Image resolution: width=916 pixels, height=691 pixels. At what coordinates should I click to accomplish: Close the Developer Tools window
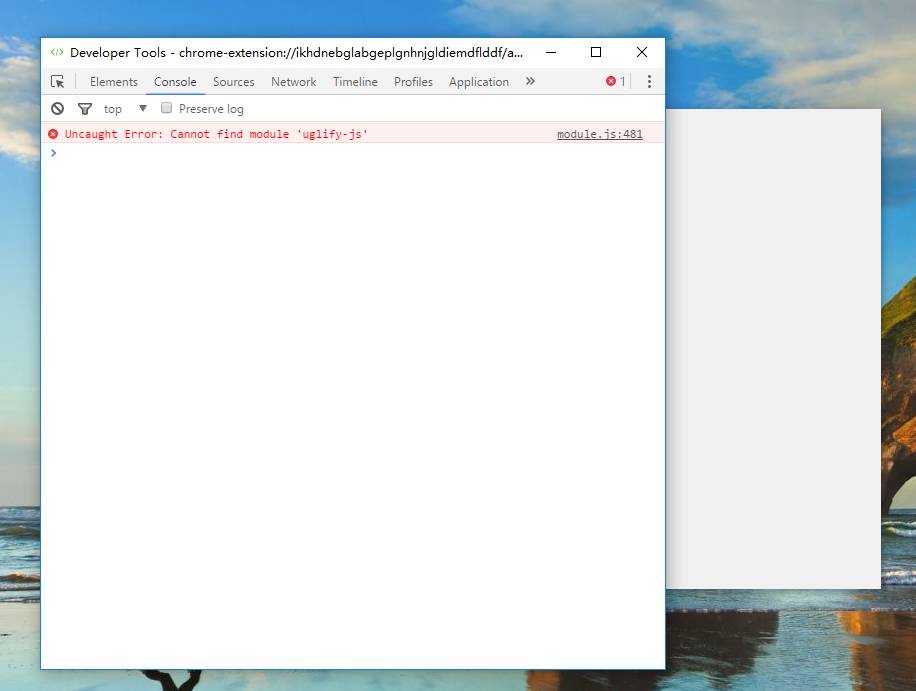point(641,53)
